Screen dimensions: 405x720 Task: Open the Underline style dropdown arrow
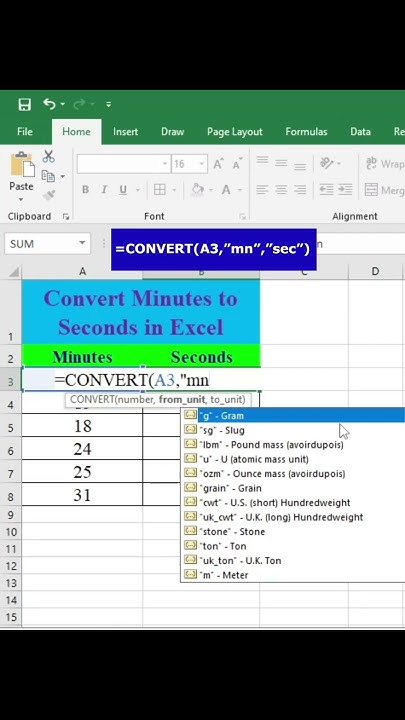[137, 190]
